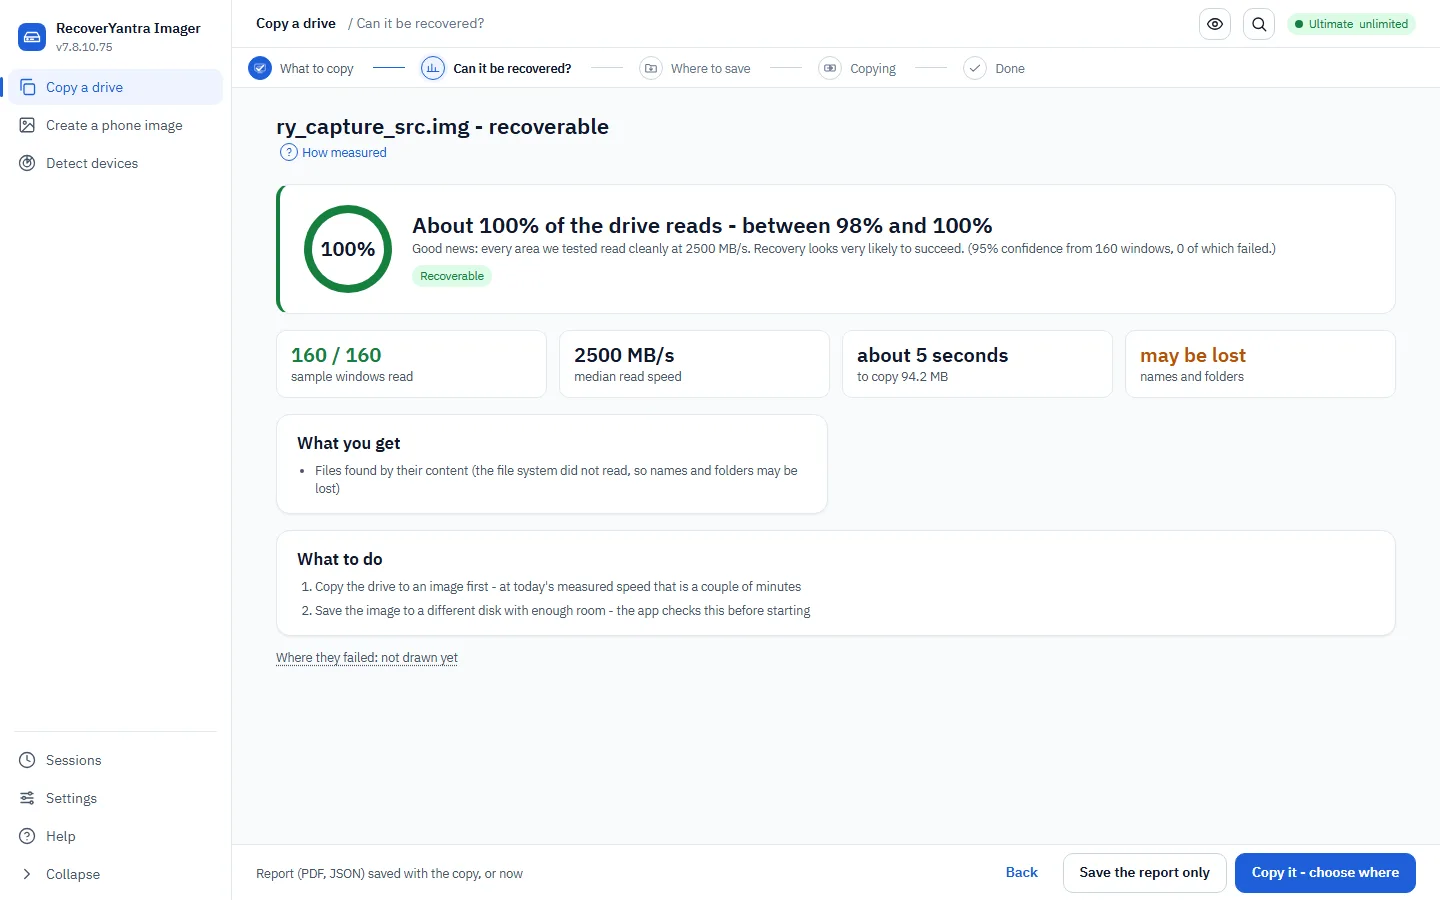Click the How measured question icon
The height and width of the screenshot is (900, 1440).
click(289, 152)
